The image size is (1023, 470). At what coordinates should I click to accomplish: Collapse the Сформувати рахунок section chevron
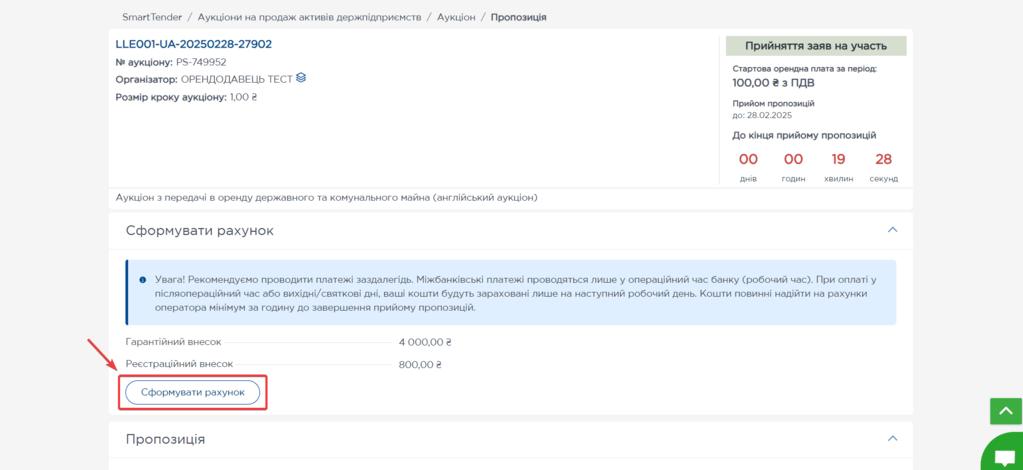pos(892,230)
